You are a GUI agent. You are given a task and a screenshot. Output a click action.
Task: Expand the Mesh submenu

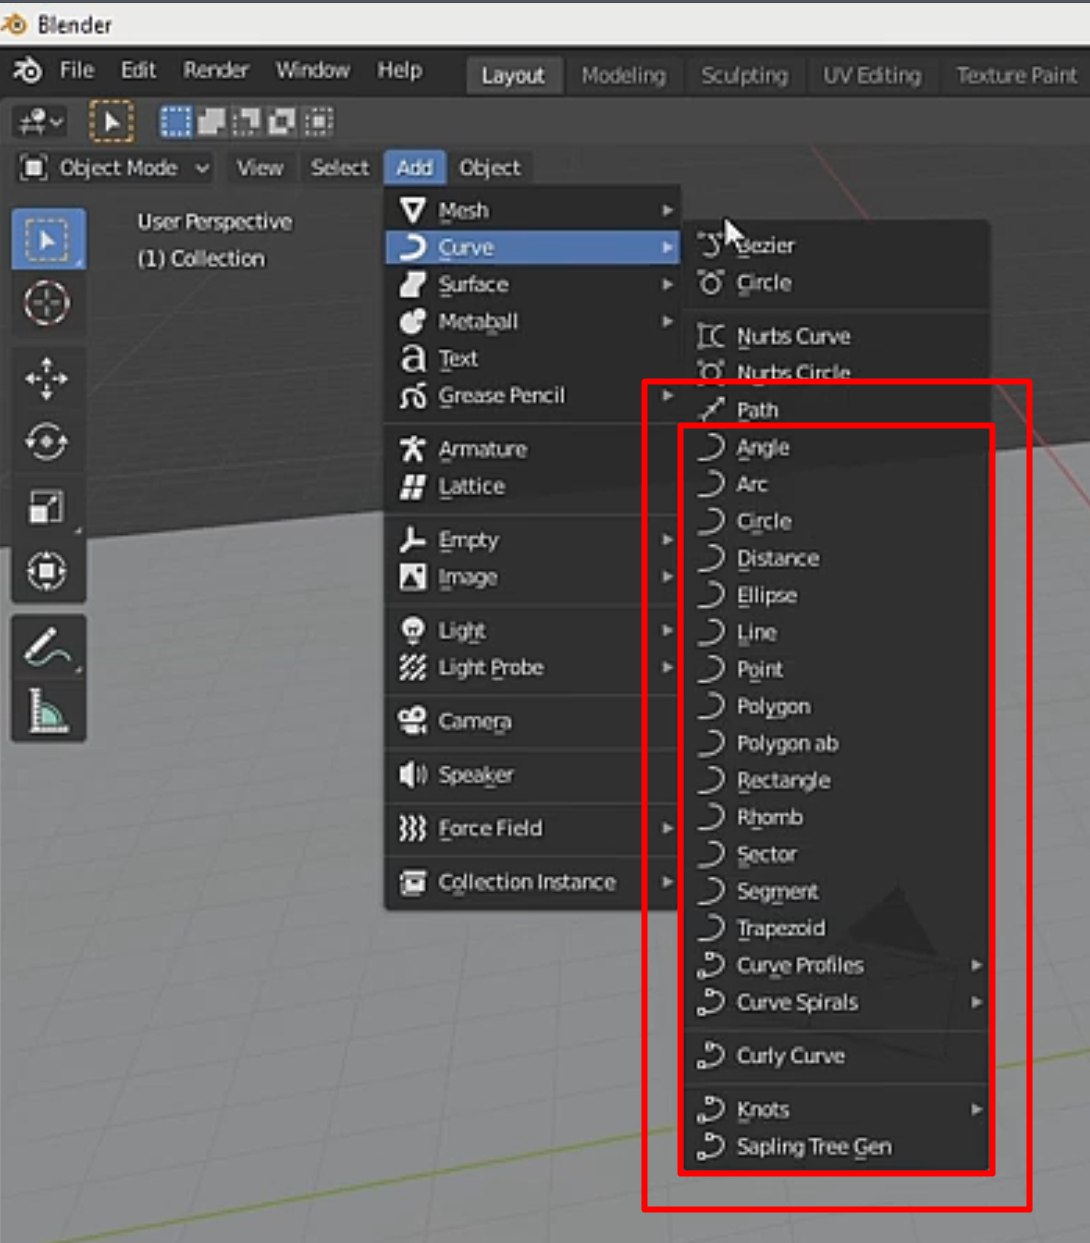point(533,210)
